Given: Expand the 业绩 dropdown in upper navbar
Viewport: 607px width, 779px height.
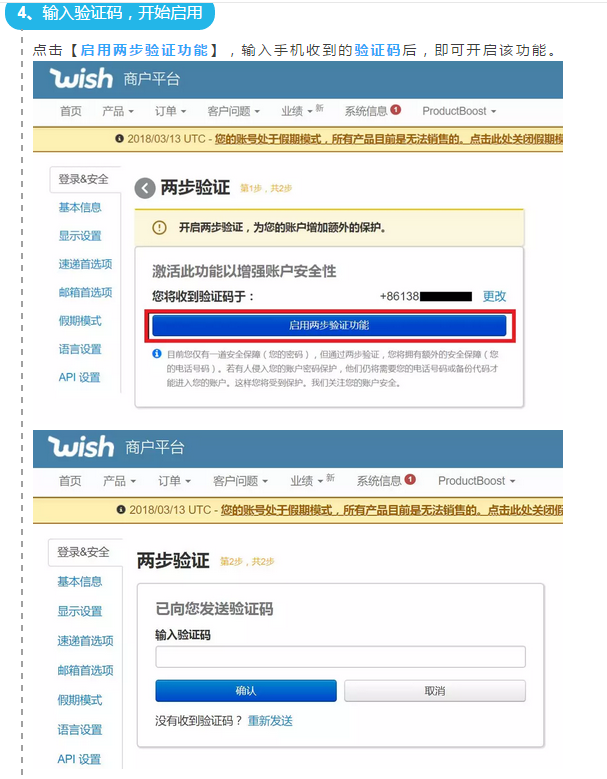Looking at the screenshot, I should coord(297,111).
